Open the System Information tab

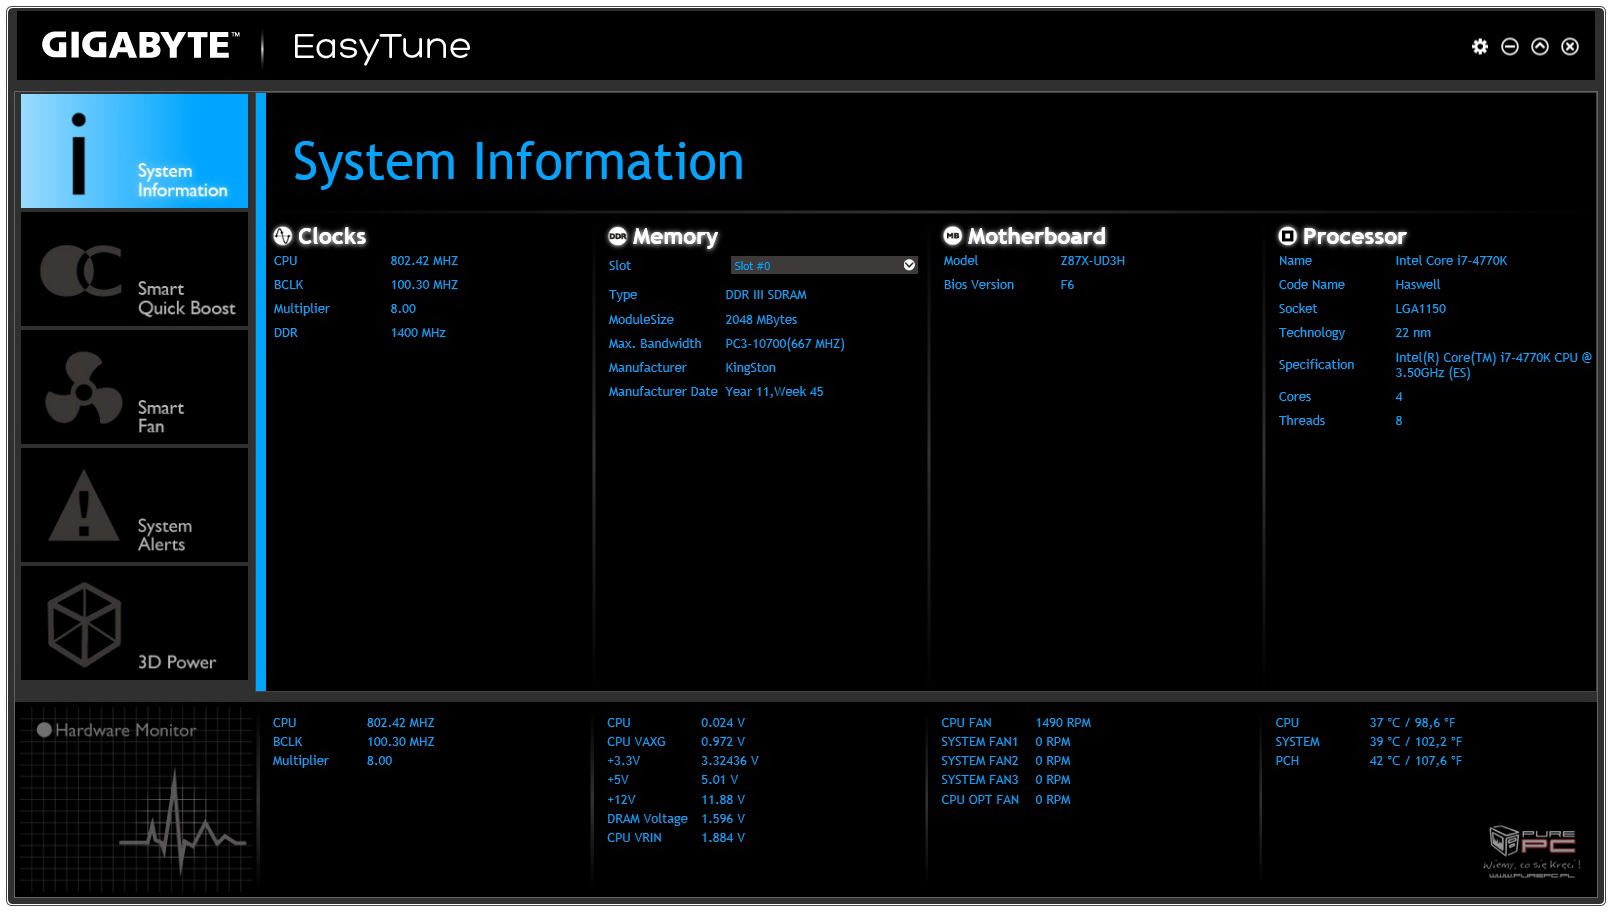click(134, 151)
